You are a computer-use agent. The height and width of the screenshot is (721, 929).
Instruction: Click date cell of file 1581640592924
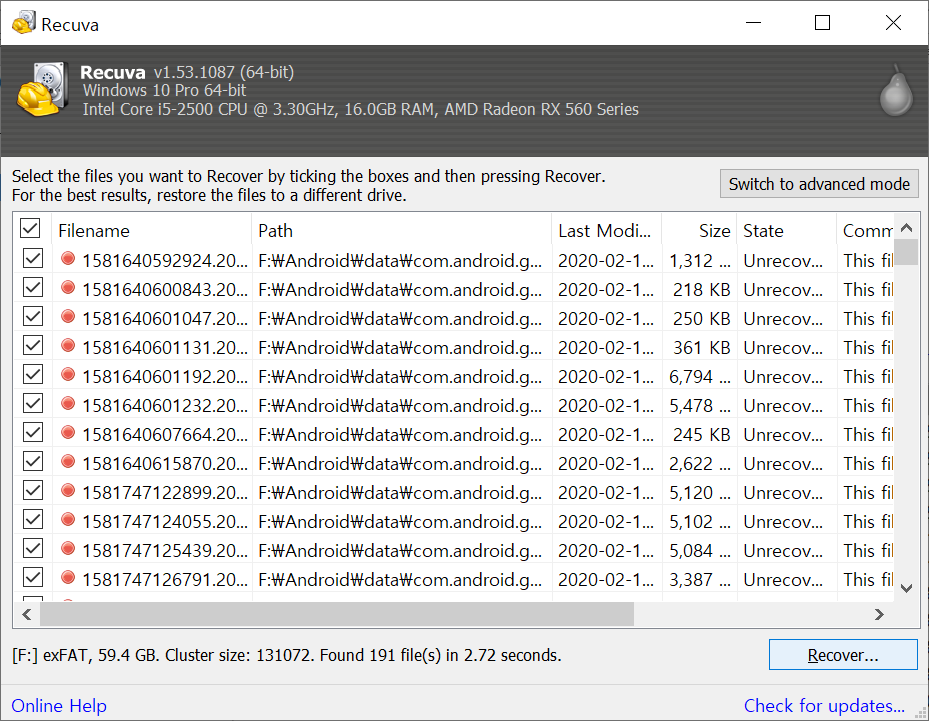click(606, 261)
